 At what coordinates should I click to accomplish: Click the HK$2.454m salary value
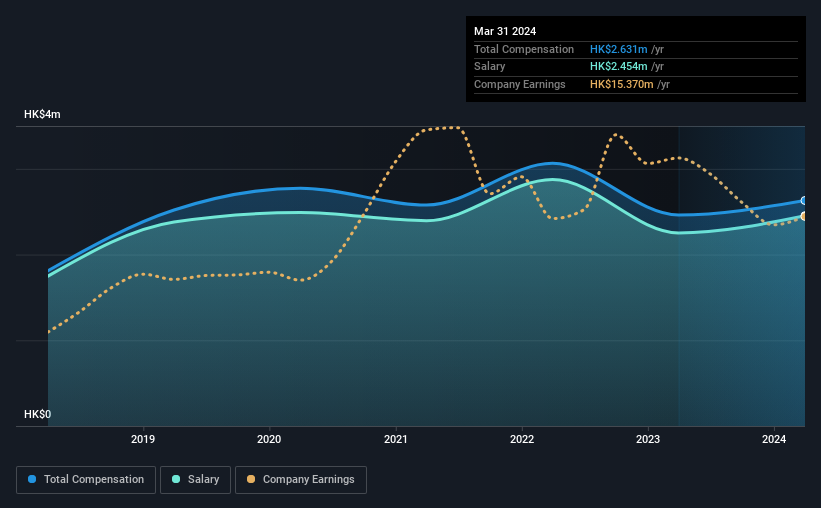pyautogui.click(x=618, y=67)
